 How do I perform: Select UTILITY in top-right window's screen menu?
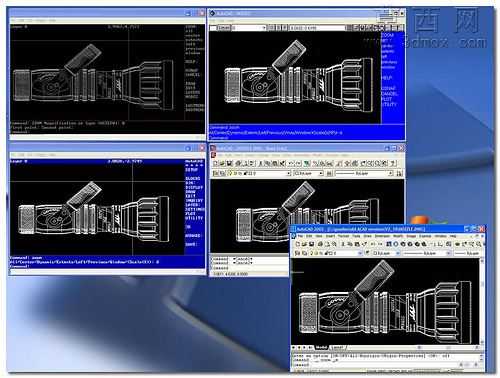tap(389, 104)
